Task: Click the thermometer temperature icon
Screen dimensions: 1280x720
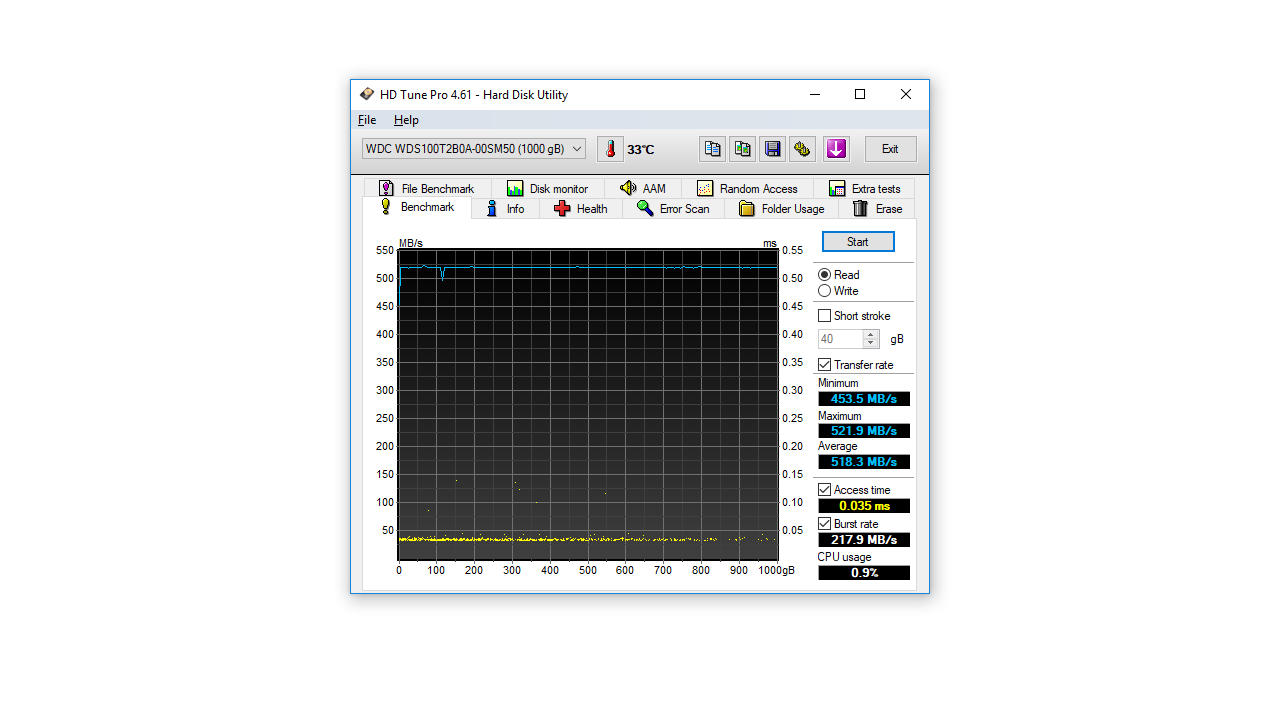Action: click(610, 149)
